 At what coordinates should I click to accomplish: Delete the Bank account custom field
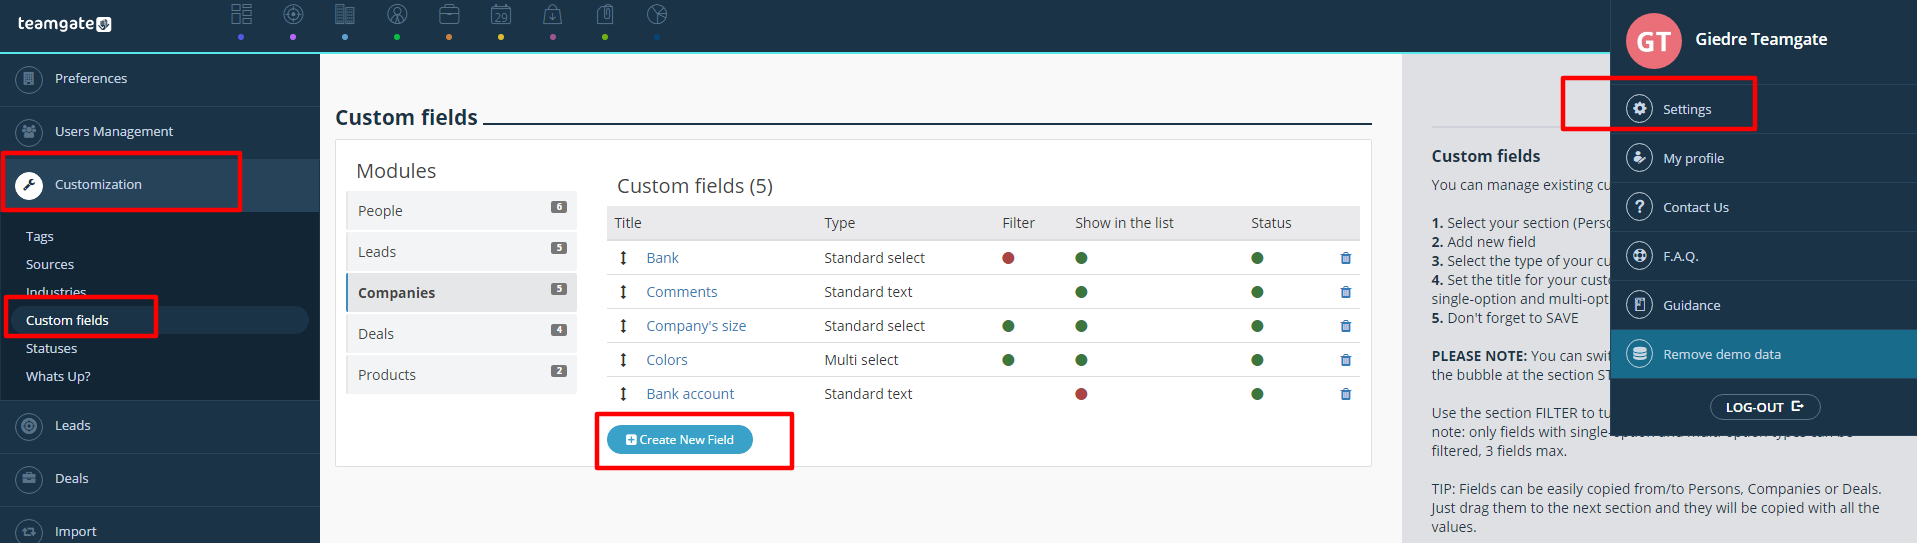coord(1346,394)
